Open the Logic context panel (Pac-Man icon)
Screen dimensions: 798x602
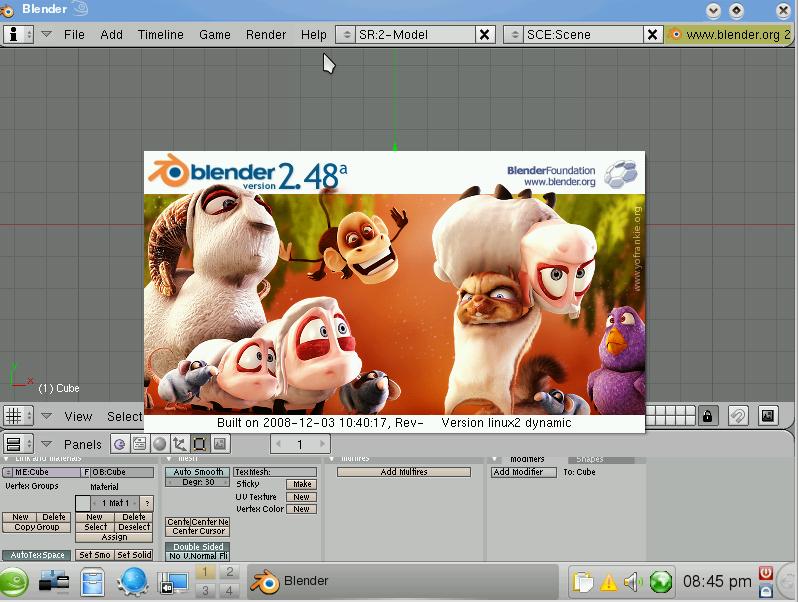pos(120,444)
